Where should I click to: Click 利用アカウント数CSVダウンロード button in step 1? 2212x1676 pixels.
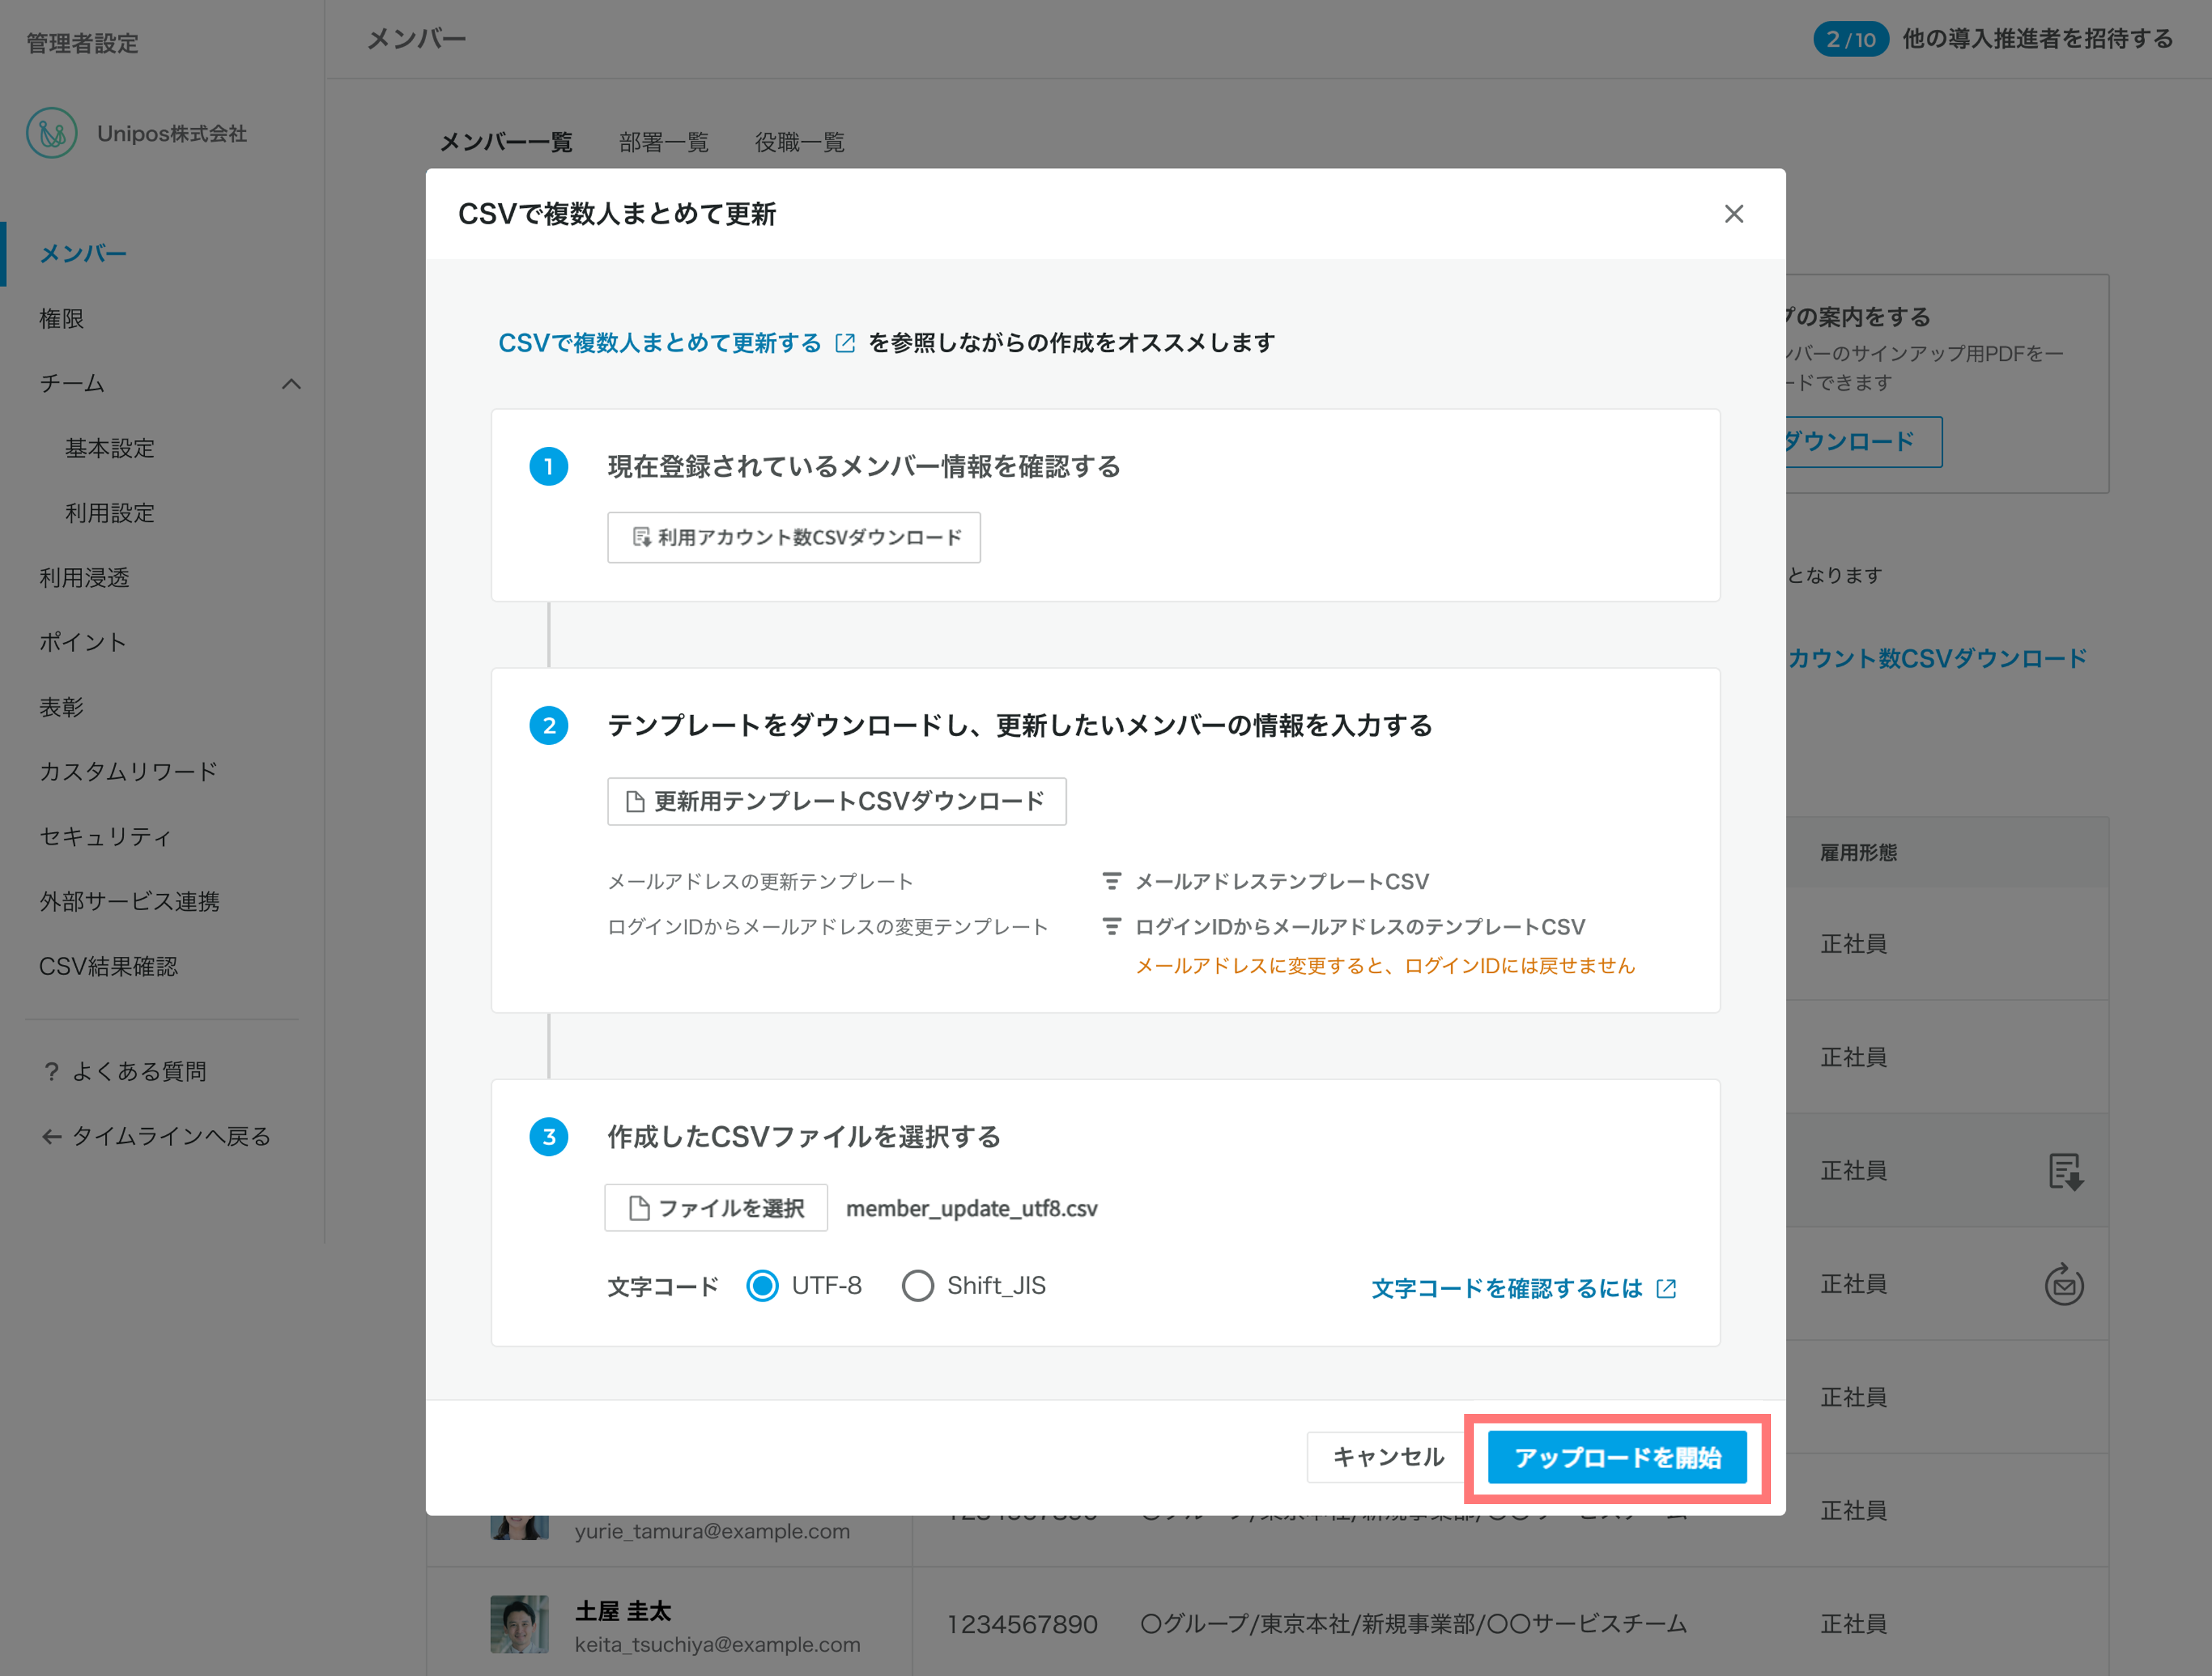794,538
